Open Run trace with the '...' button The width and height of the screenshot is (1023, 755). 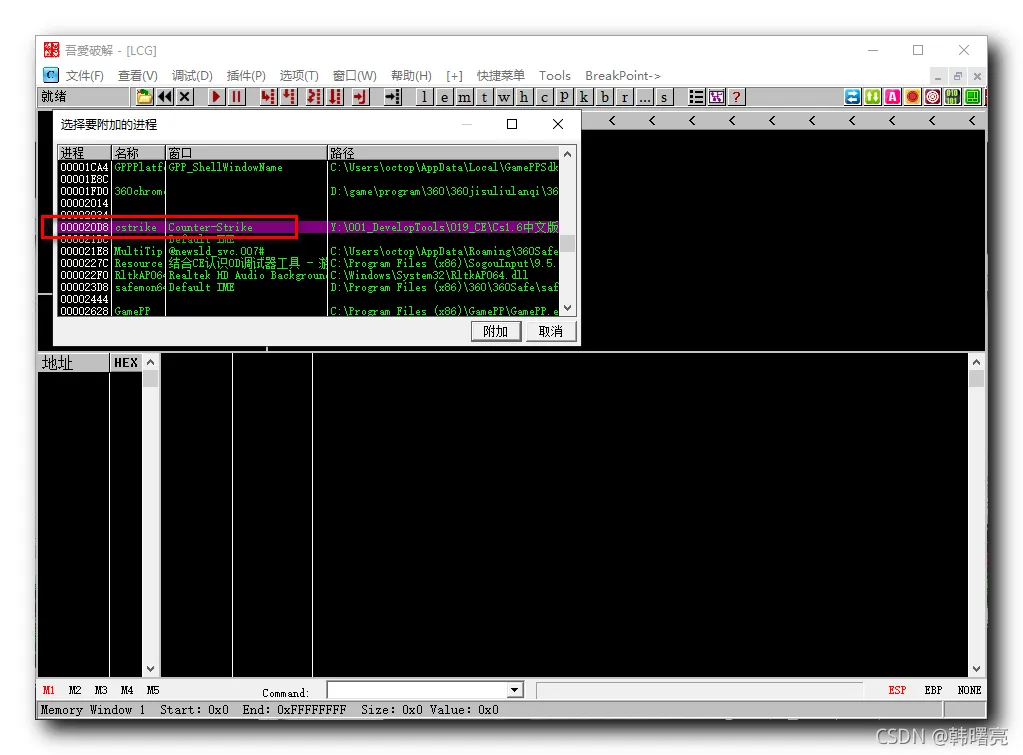point(645,97)
